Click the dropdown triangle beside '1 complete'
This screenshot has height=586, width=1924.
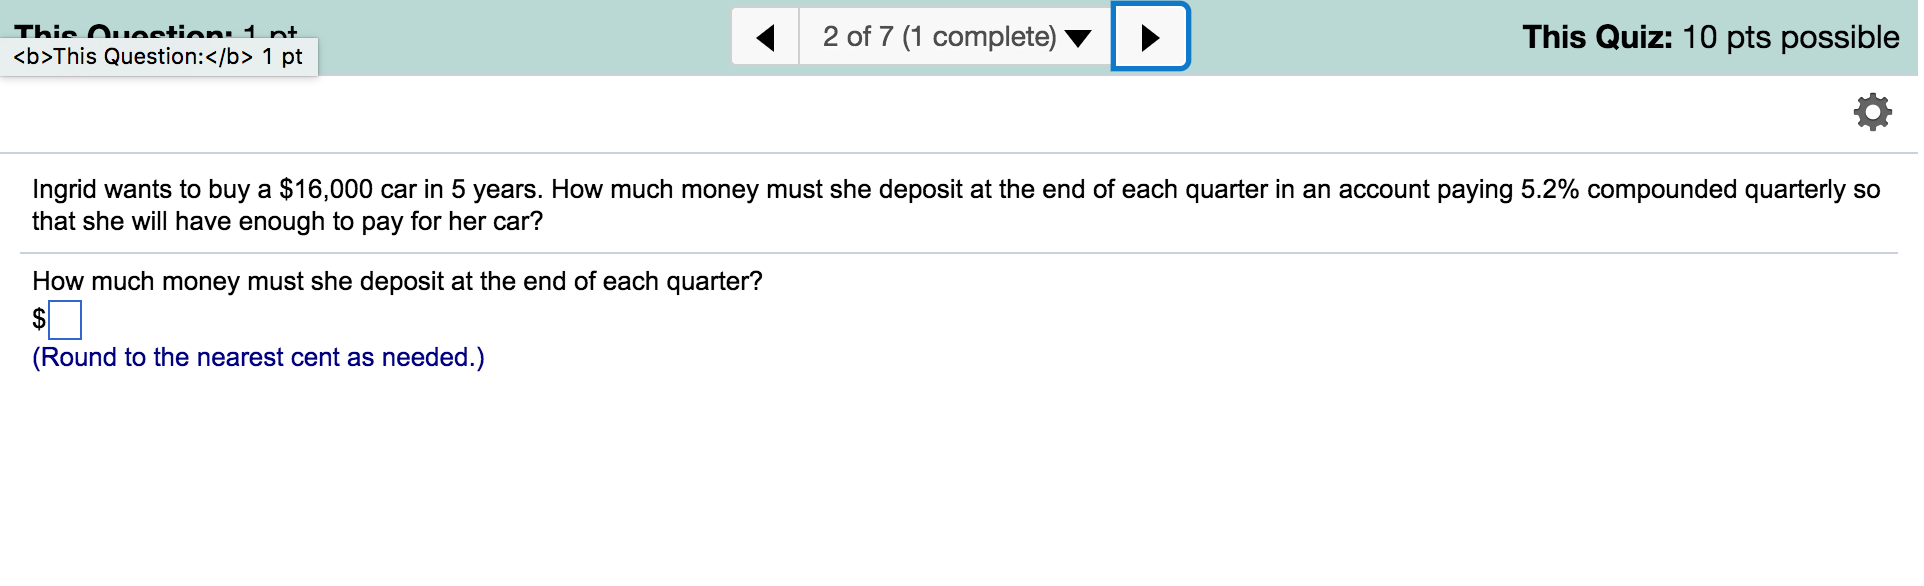click(x=1078, y=39)
